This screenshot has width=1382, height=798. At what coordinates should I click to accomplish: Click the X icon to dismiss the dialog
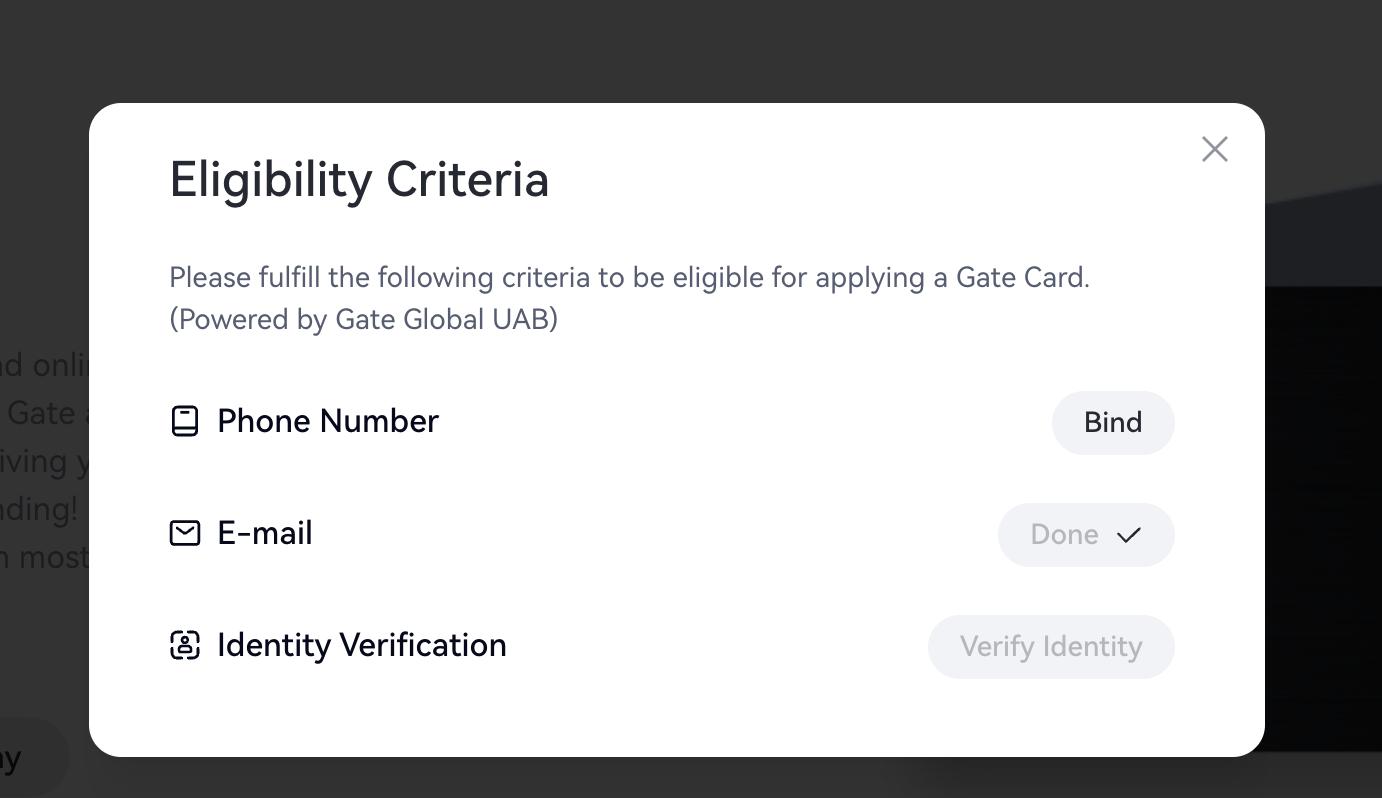coord(1214,148)
